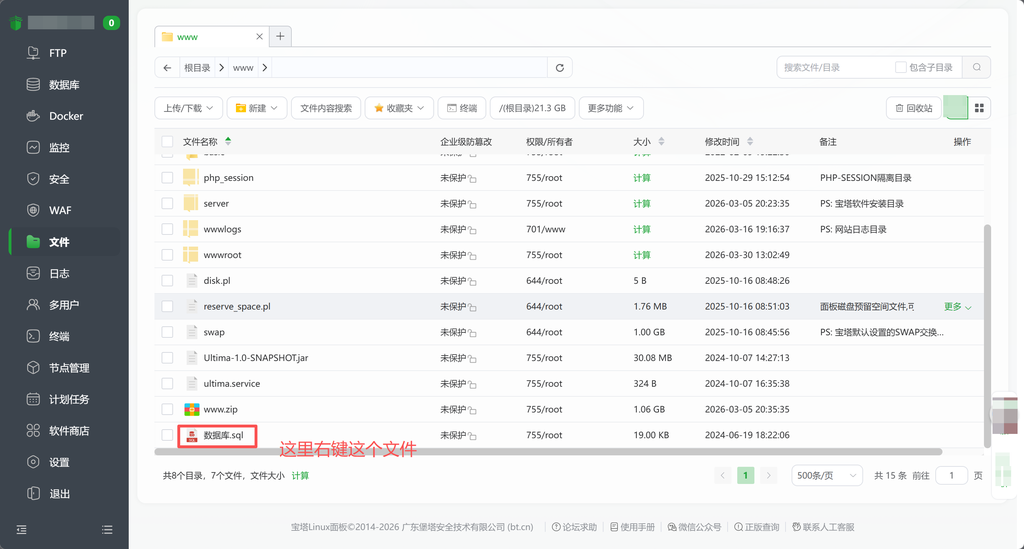Open the 论坛求助 footer link

(x=574, y=527)
